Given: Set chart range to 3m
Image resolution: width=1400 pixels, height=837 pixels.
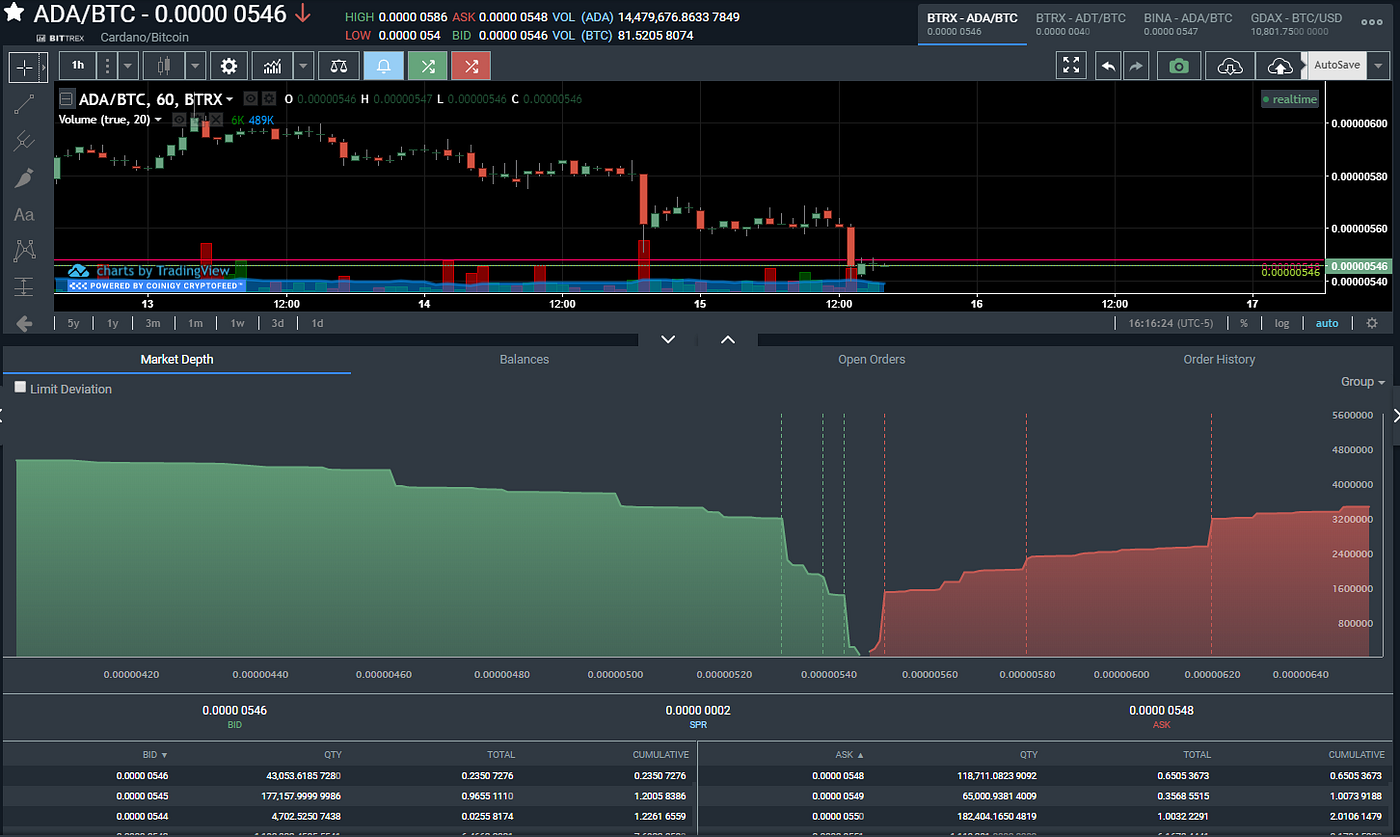Looking at the screenshot, I should click(153, 323).
